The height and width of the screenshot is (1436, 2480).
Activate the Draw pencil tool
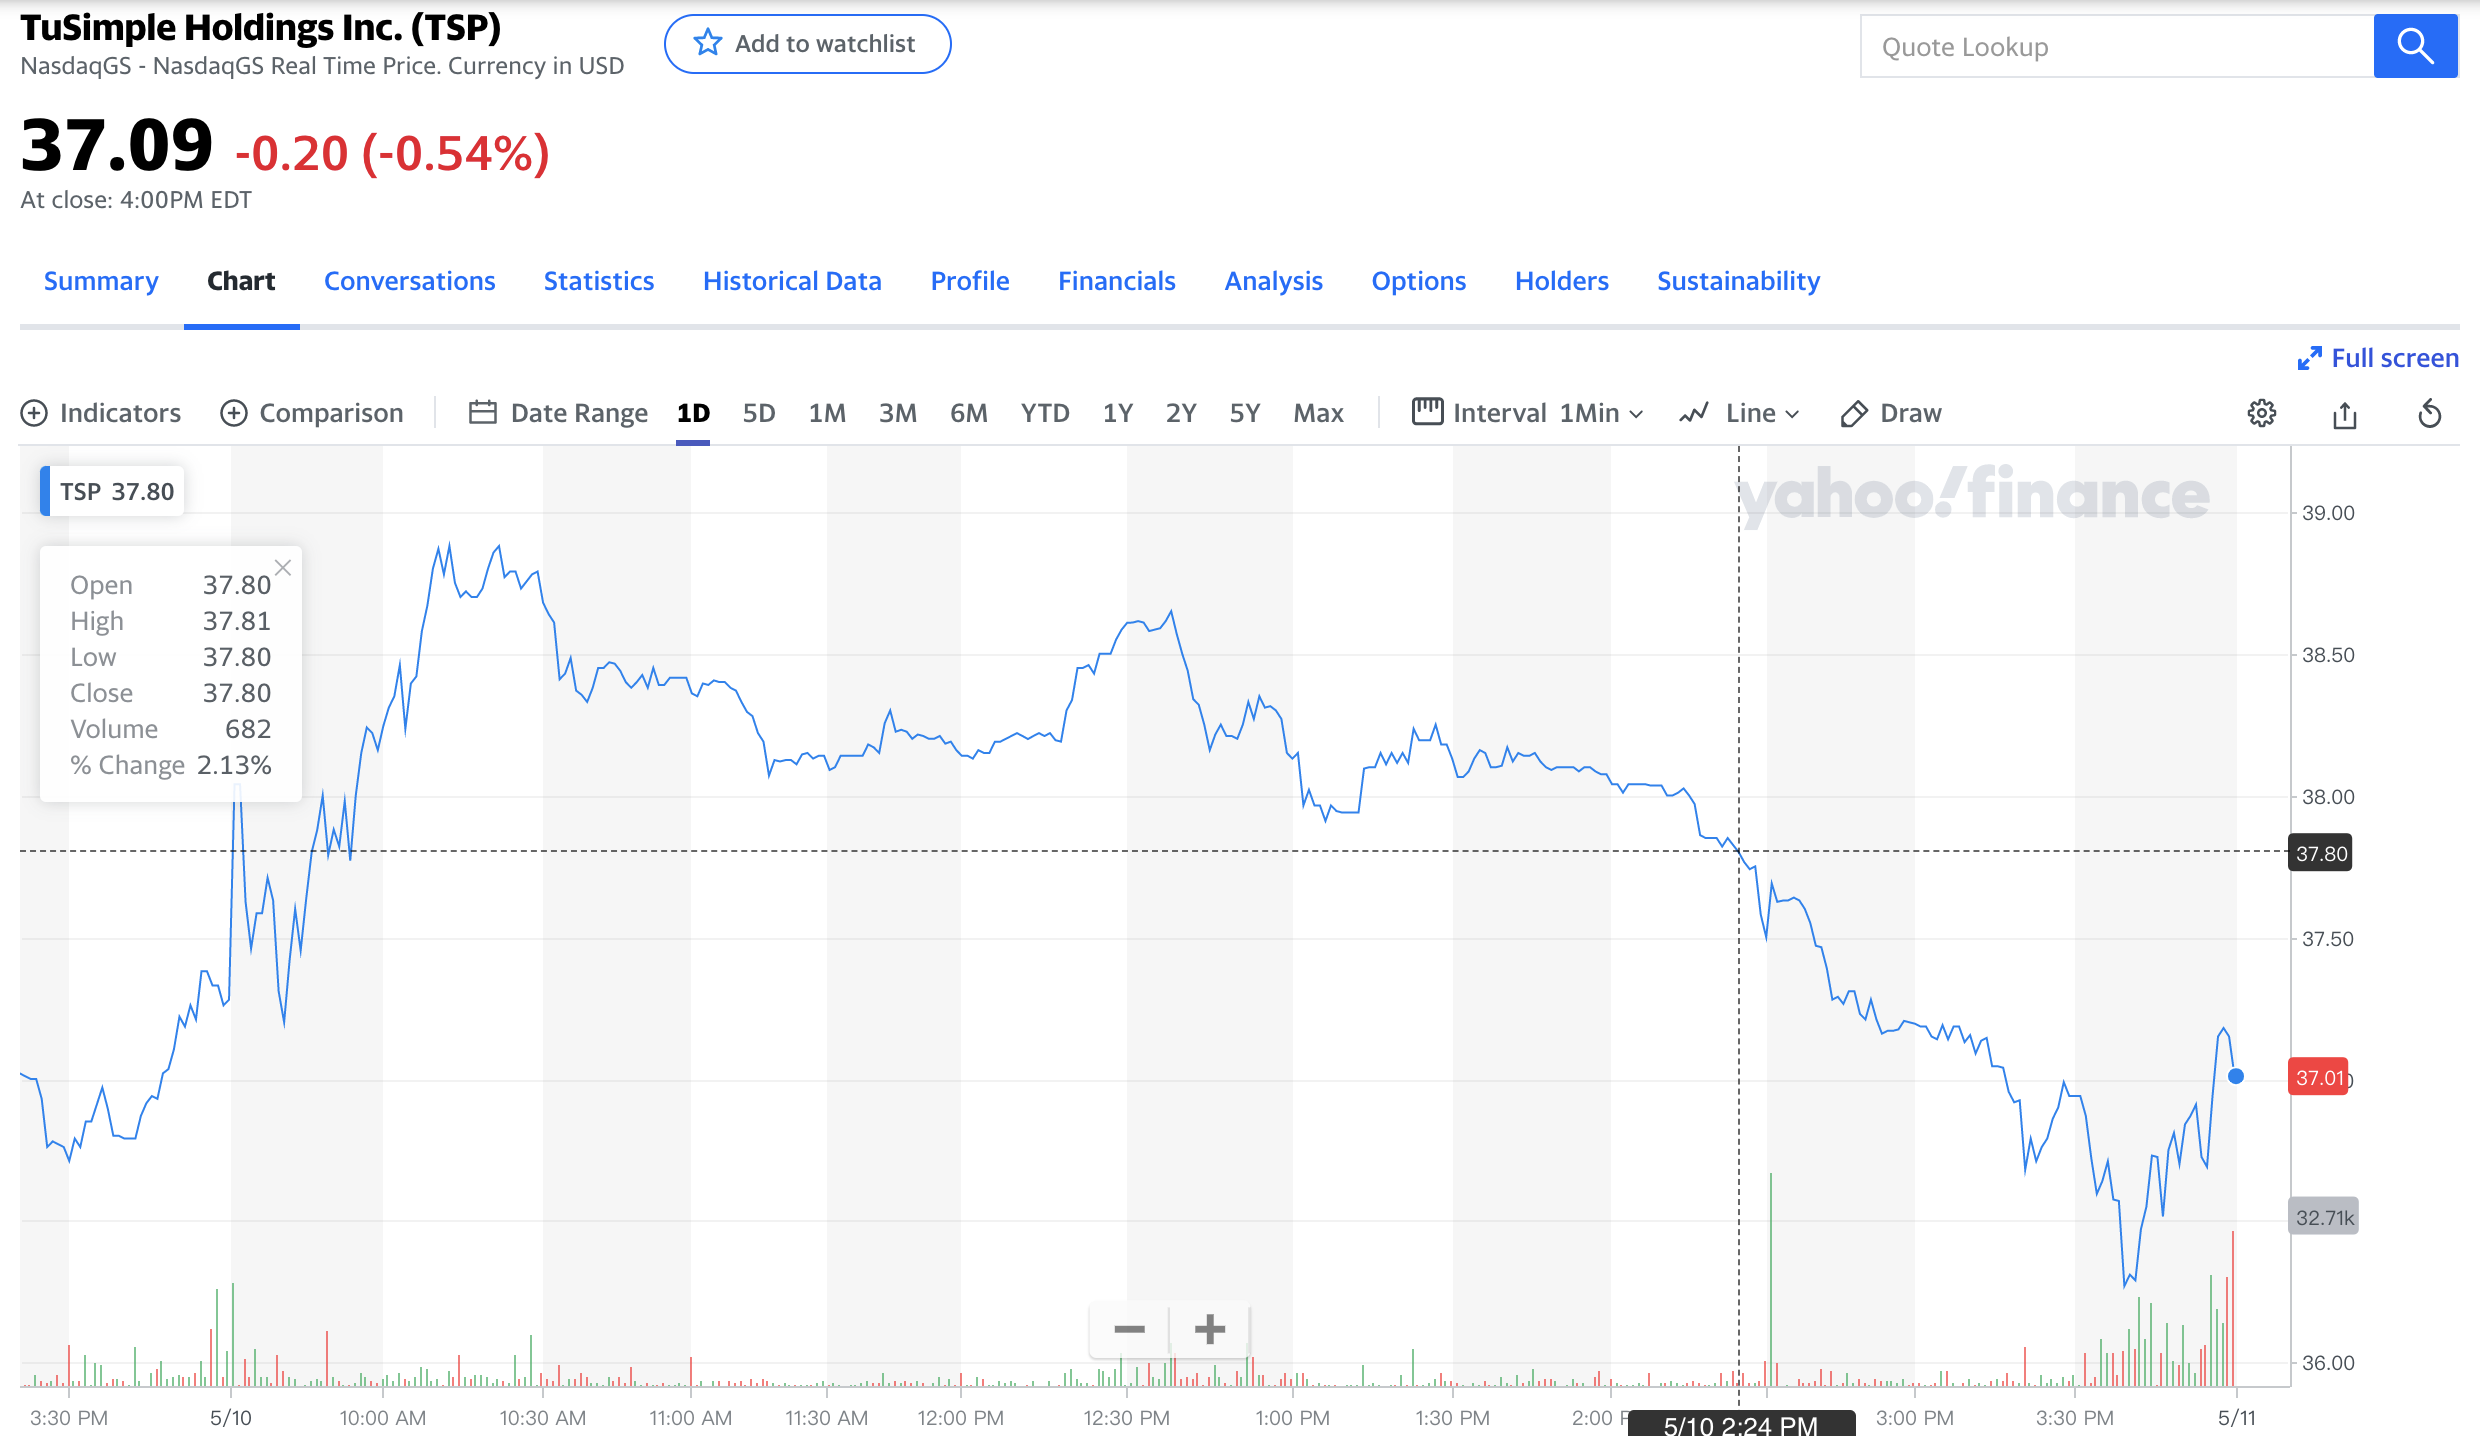(x=1891, y=413)
